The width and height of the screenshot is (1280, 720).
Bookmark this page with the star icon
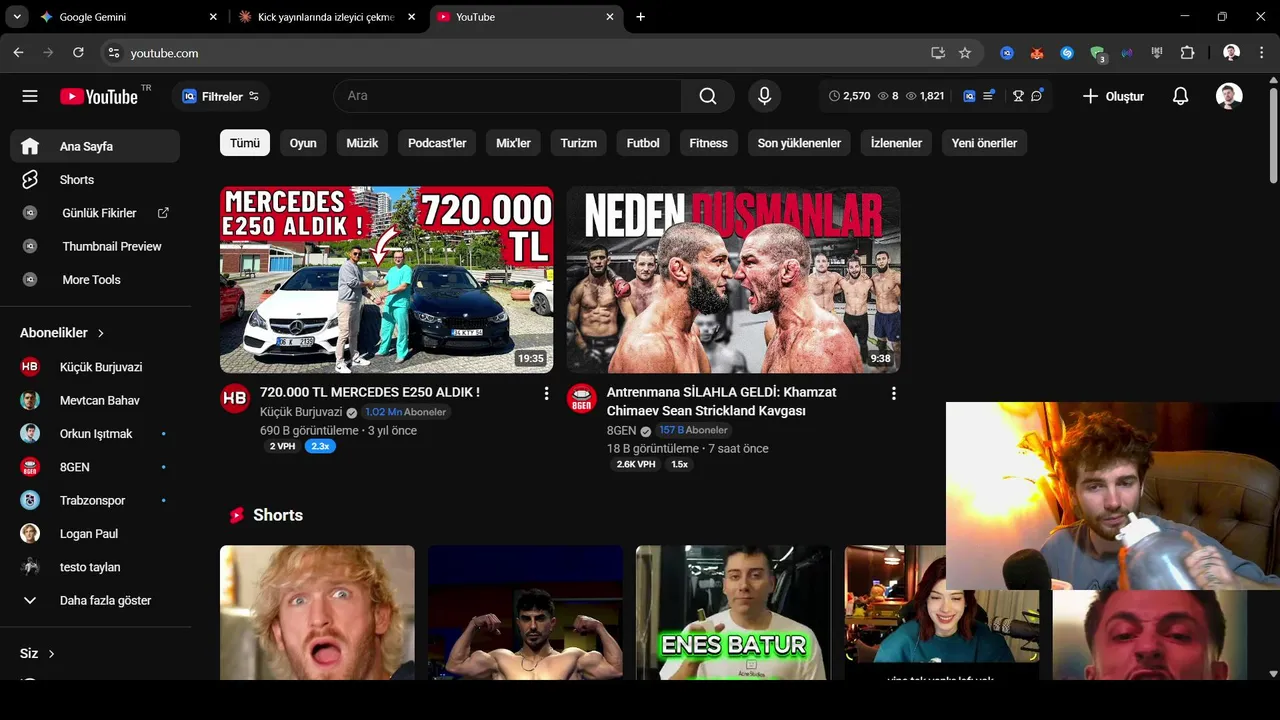[x=965, y=53]
